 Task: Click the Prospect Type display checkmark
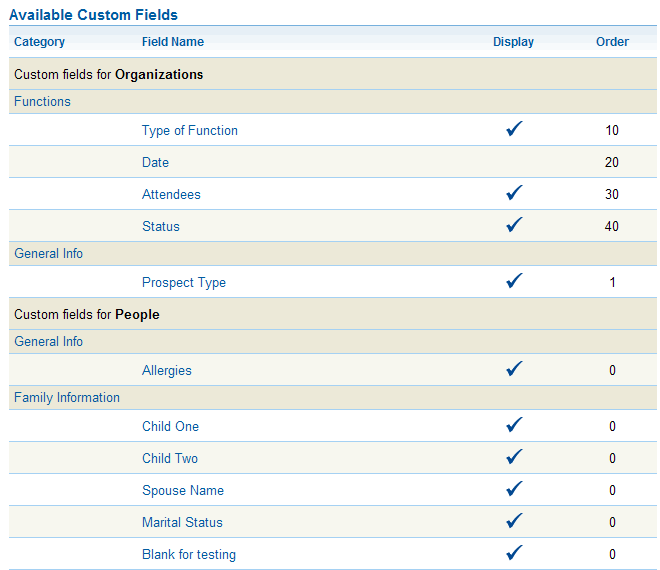coord(514,281)
